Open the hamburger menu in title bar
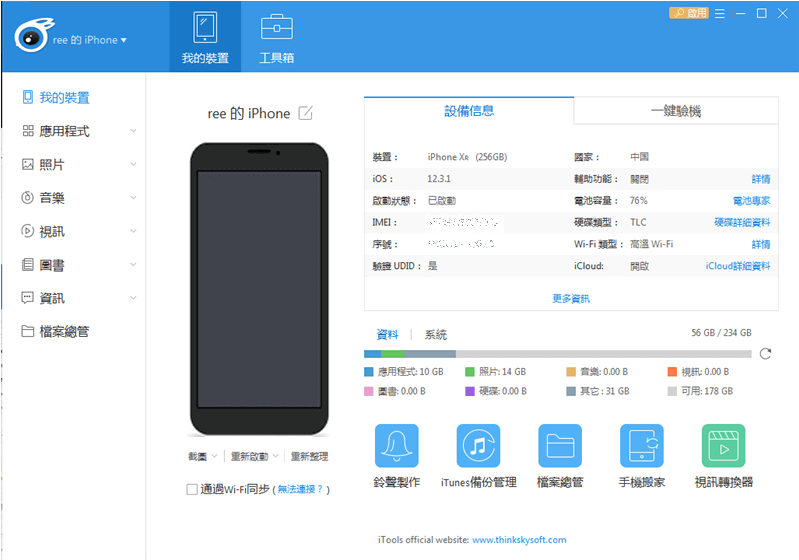 (720, 13)
